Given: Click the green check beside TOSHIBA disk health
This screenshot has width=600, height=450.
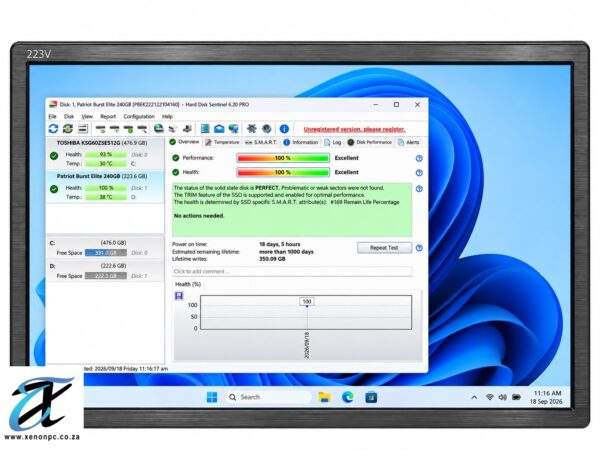Looking at the screenshot, I should (x=54, y=156).
